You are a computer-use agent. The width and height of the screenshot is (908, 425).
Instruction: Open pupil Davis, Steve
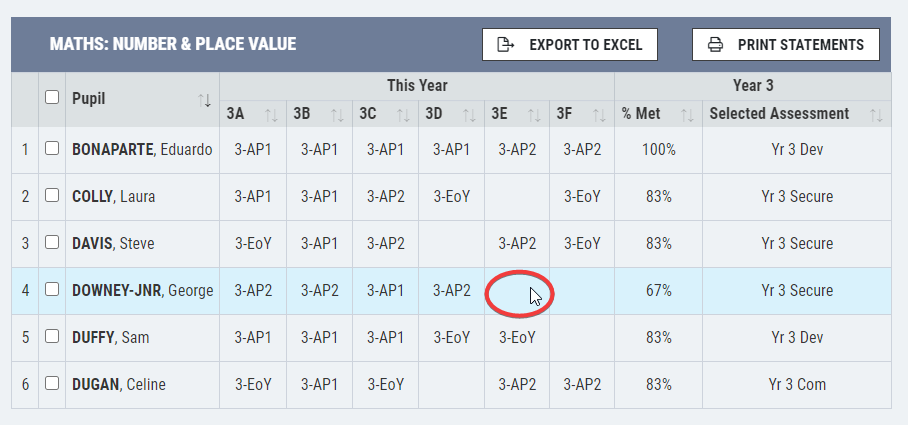pos(113,243)
